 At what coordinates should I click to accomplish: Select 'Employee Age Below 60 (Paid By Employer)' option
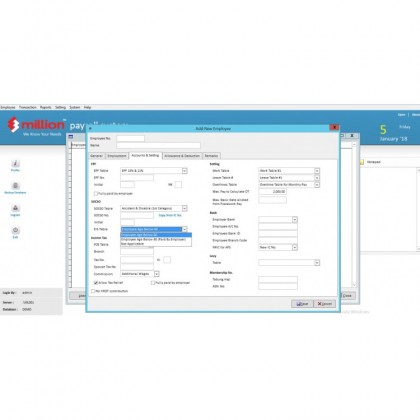click(x=156, y=239)
